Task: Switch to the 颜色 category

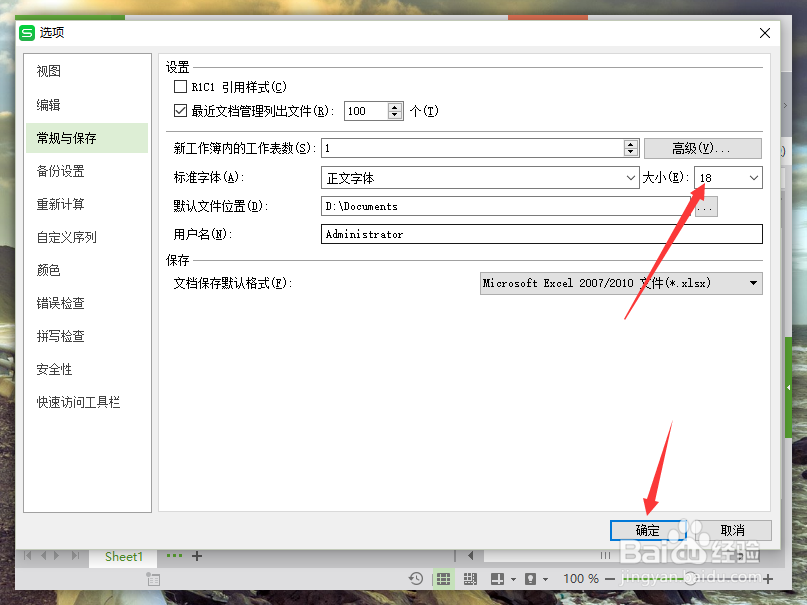Action: (48, 270)
